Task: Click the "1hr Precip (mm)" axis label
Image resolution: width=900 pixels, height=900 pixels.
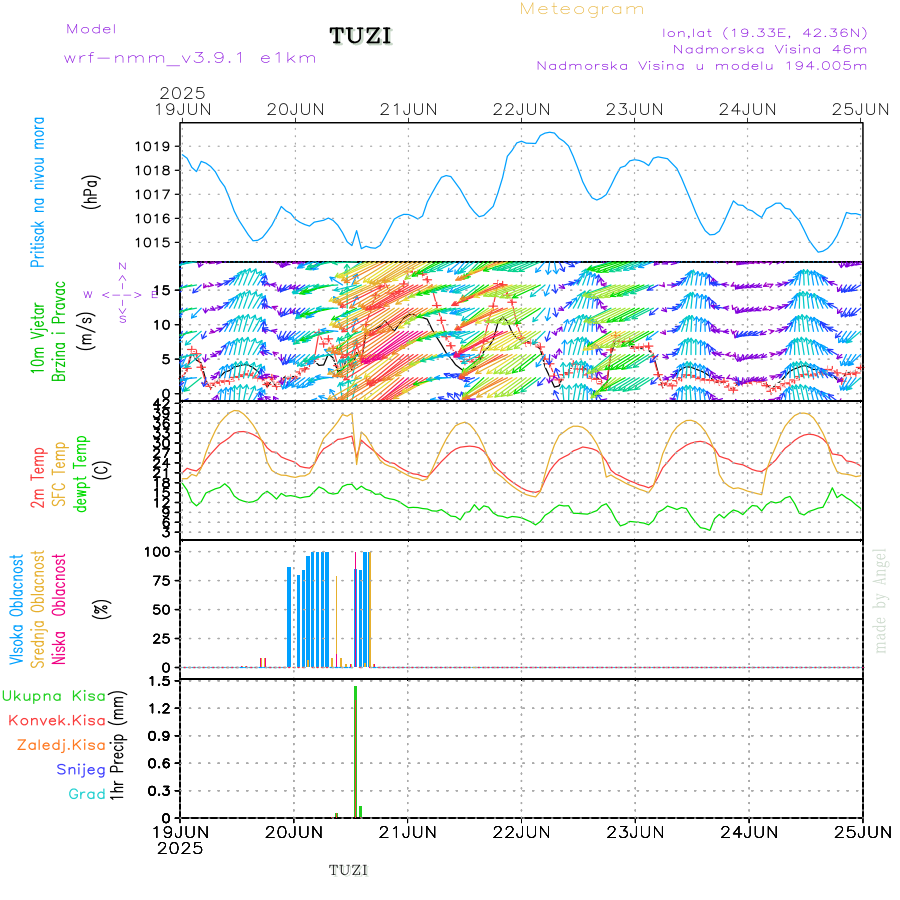Action: point(117,746)
